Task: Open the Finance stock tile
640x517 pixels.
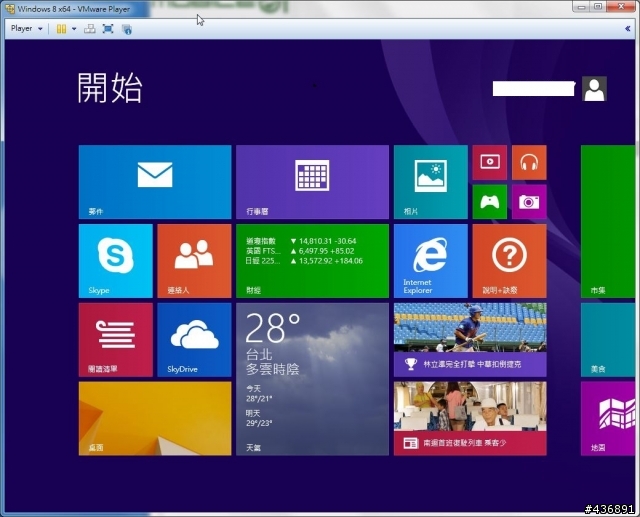Action: click(312, 261)
